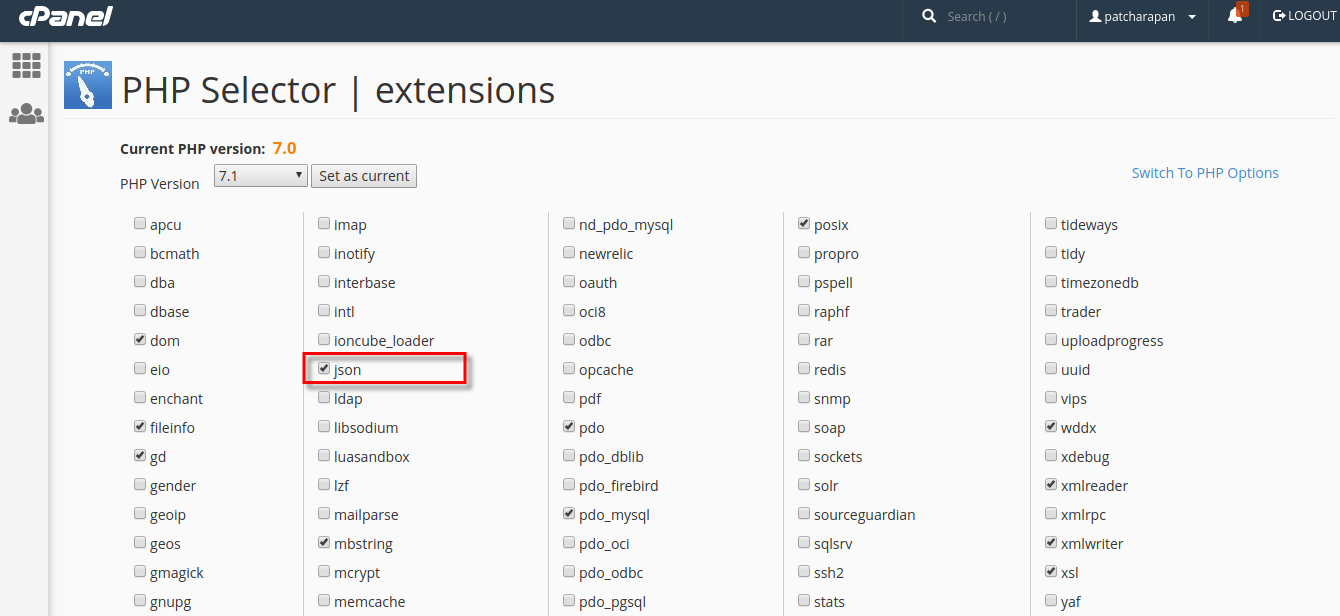Toggle the json extension checkbox
This screenshot has width=1340, height=616.
[324, 369]
